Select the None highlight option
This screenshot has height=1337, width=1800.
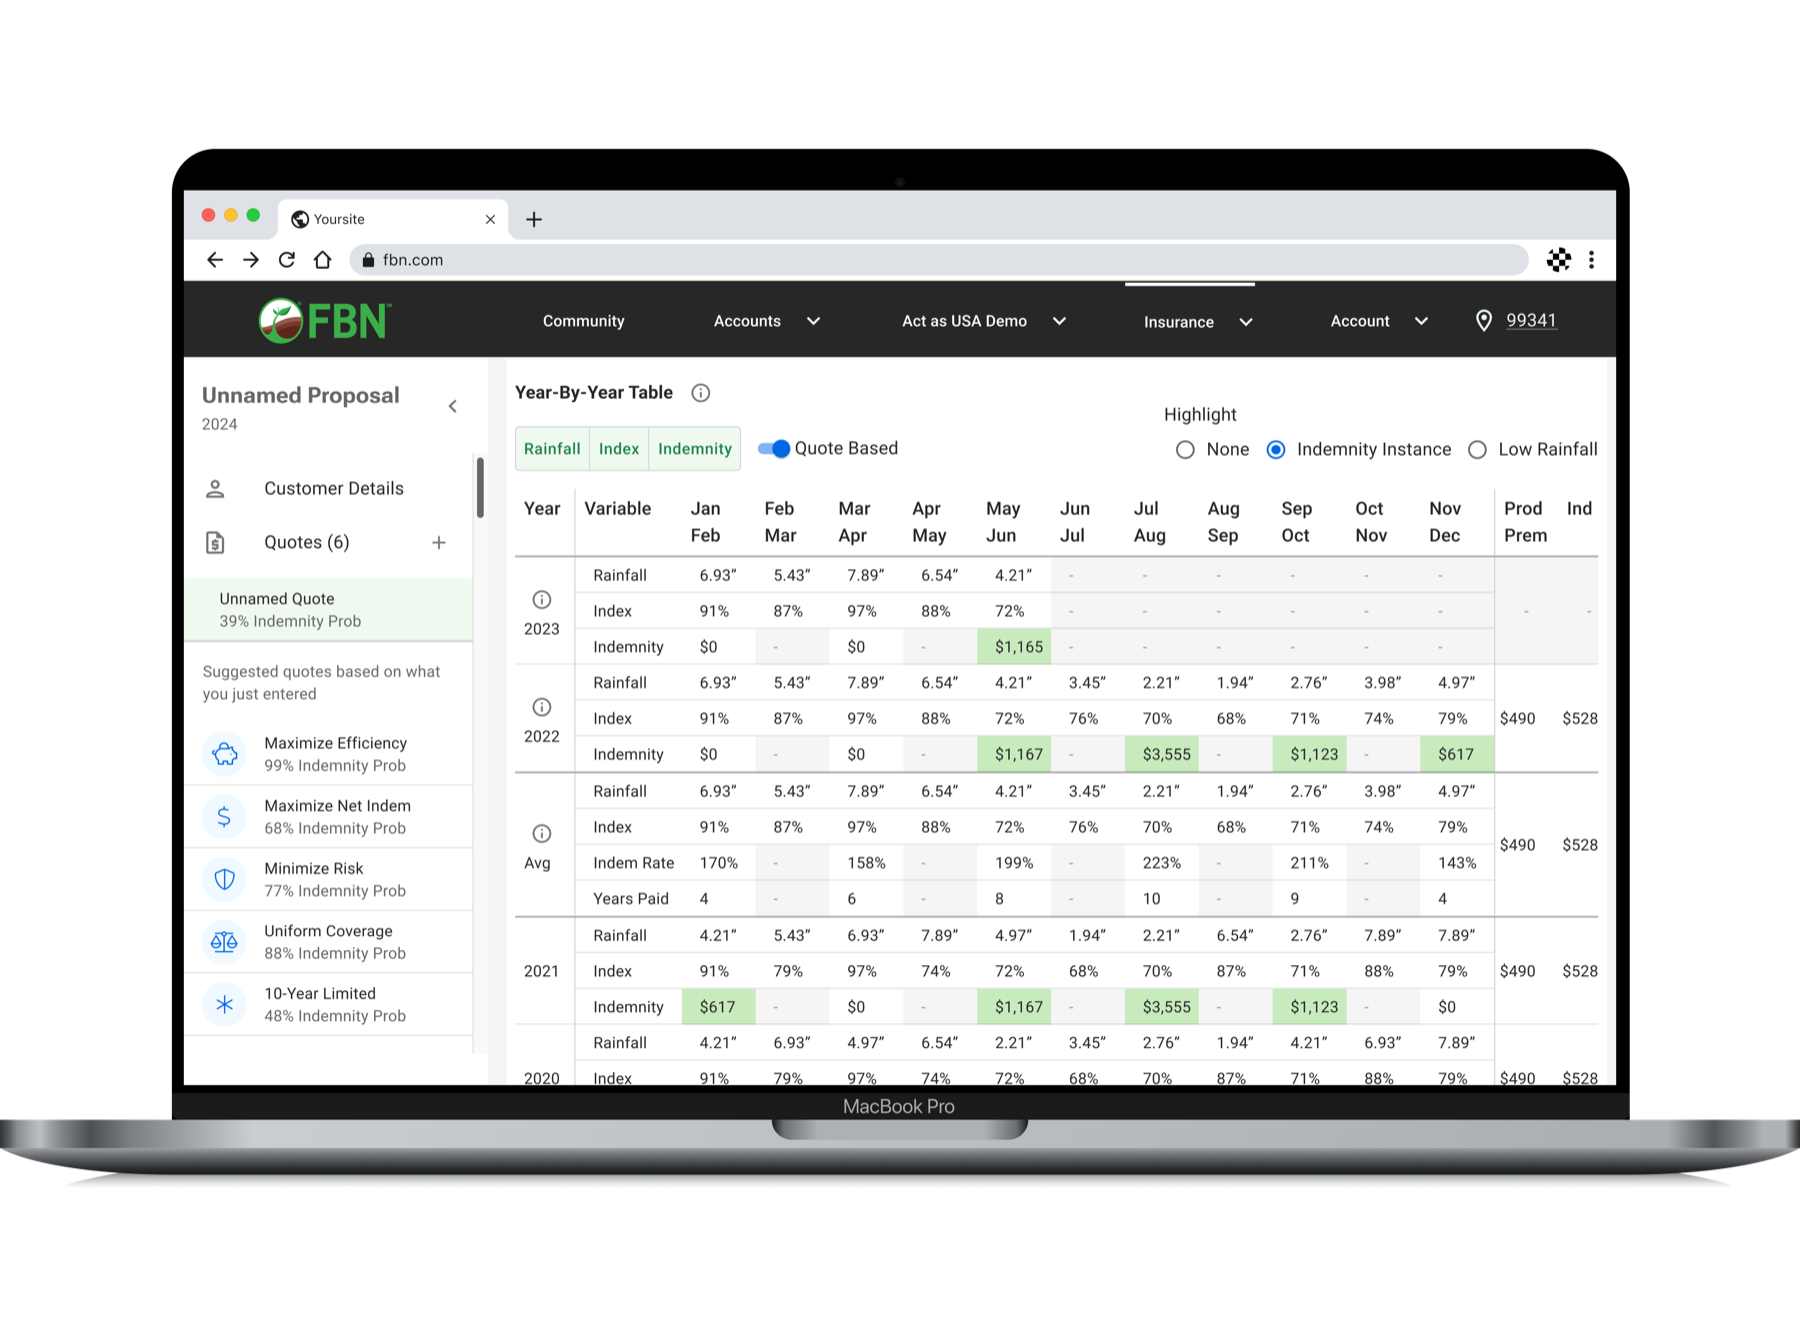click(x=1185, y=450)
